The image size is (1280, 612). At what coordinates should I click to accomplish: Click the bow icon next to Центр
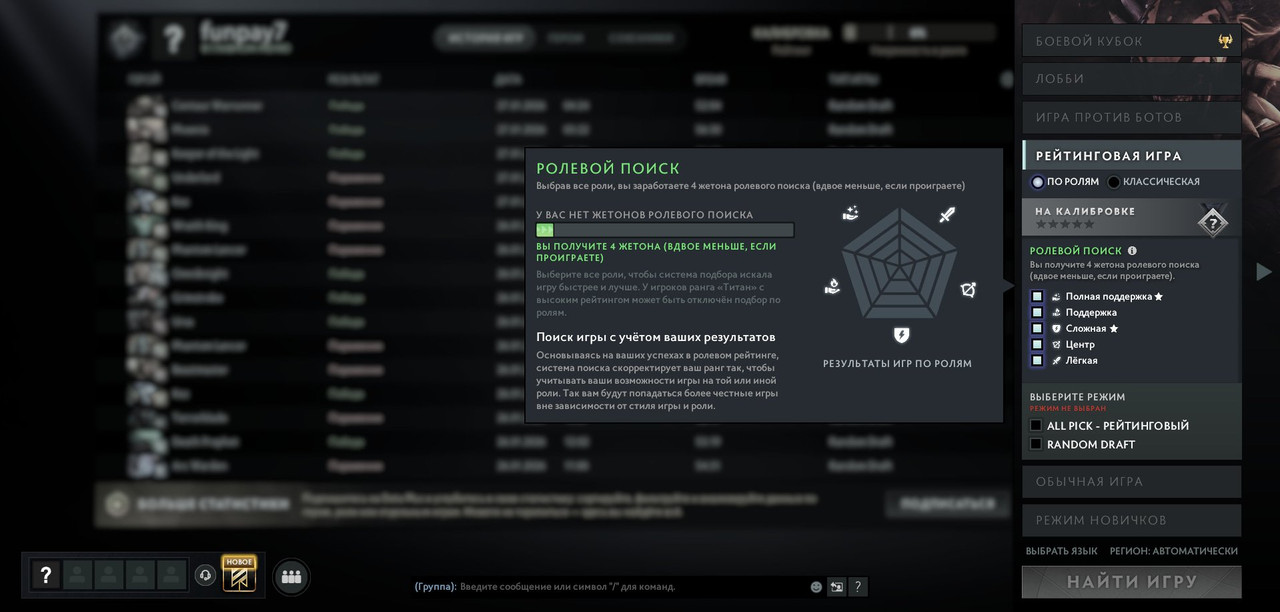point(1056,345)
